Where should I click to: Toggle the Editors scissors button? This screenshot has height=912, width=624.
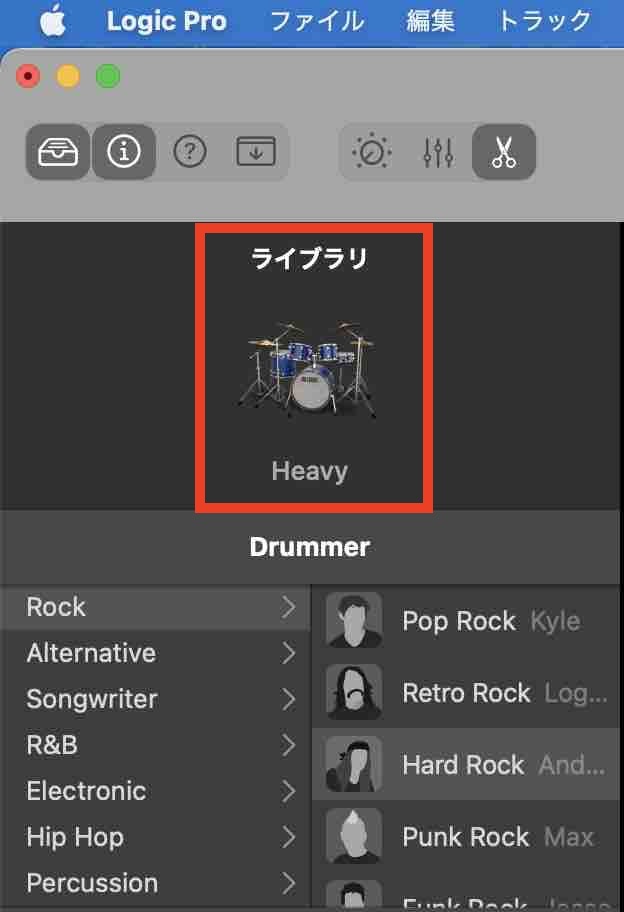click(x=504, y=152)
